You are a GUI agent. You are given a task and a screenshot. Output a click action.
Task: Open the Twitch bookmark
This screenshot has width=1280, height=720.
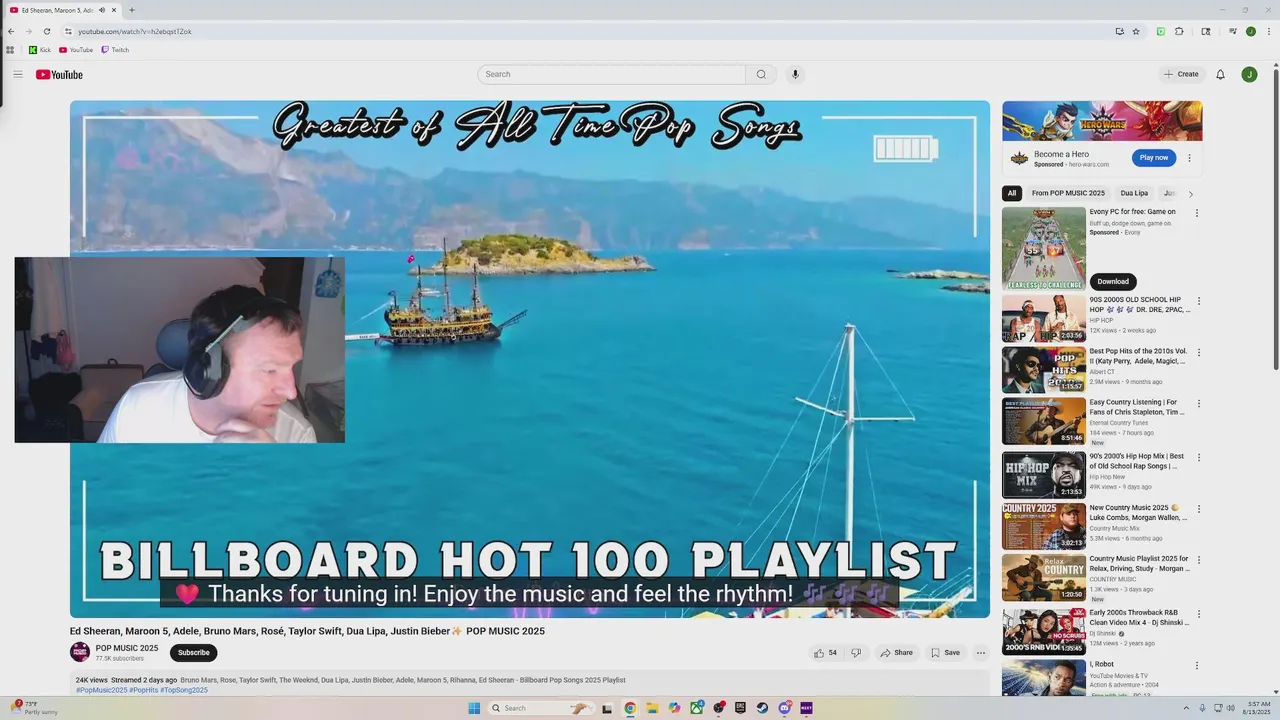click(114, 50)
